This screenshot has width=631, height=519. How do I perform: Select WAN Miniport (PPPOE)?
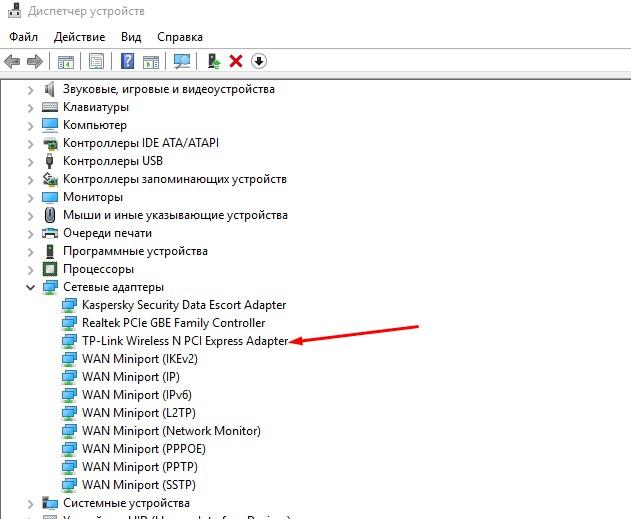144,449
